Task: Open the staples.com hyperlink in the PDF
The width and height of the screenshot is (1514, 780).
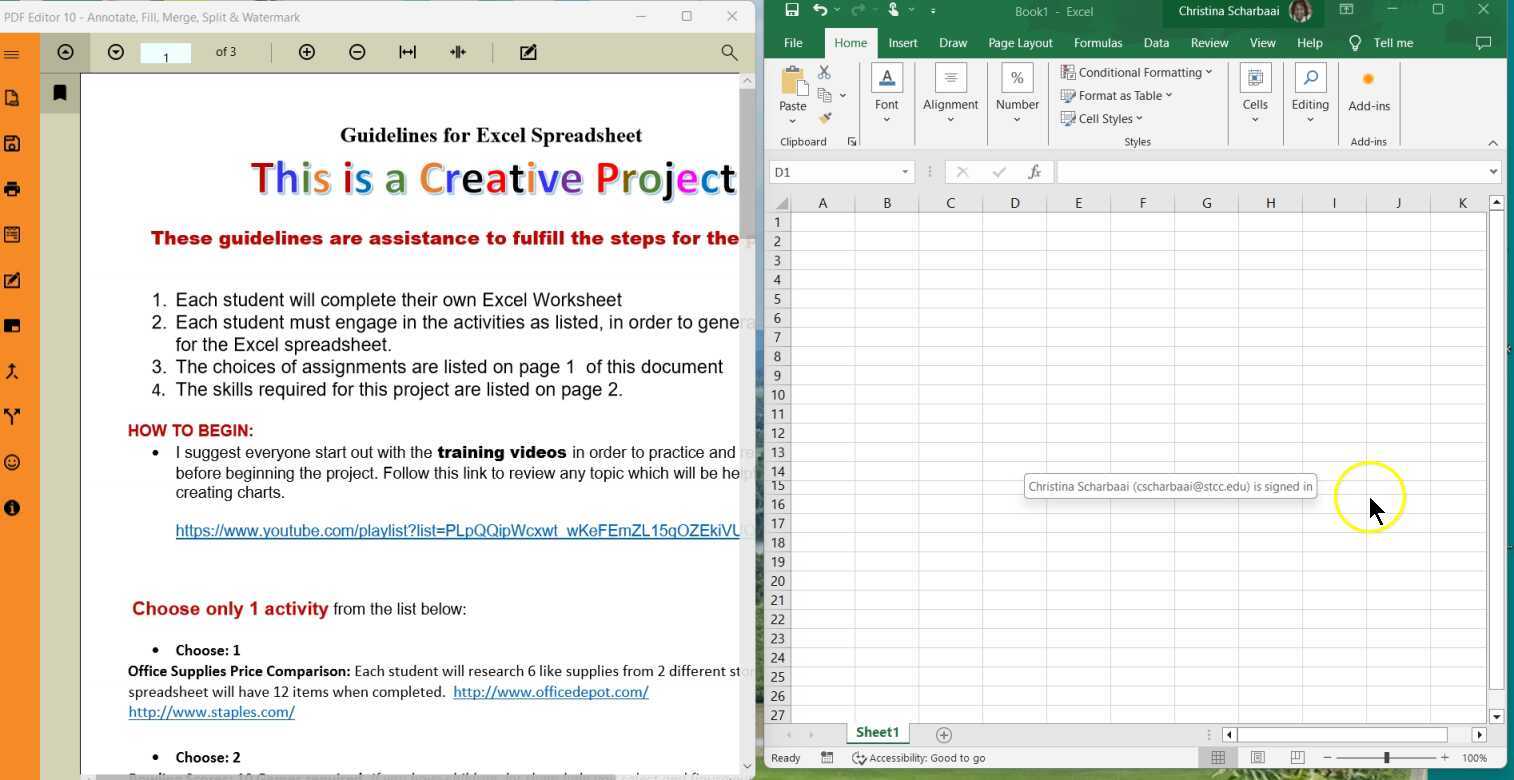Action: click(211, 711)
